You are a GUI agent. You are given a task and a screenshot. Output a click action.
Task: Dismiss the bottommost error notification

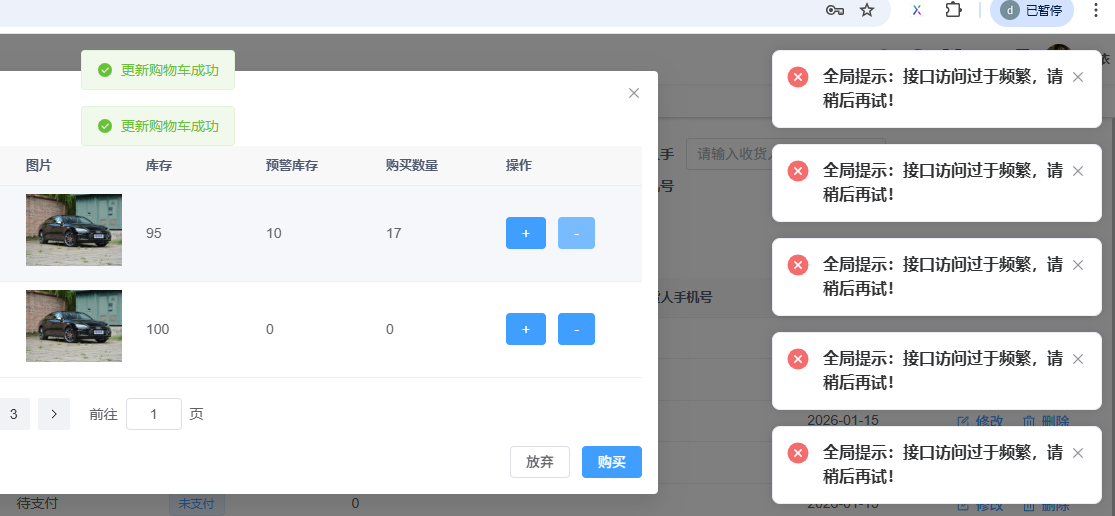pyautogui.click(x=1077, y=453)
